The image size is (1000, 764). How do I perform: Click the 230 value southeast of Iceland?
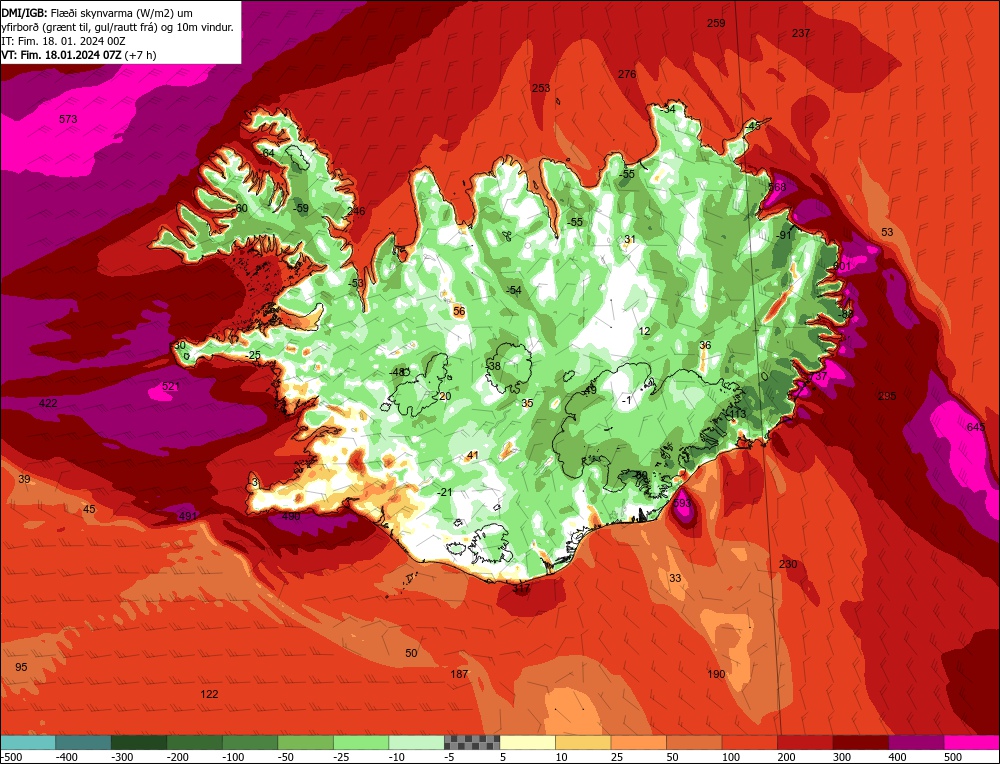click(x=788, y=564)
